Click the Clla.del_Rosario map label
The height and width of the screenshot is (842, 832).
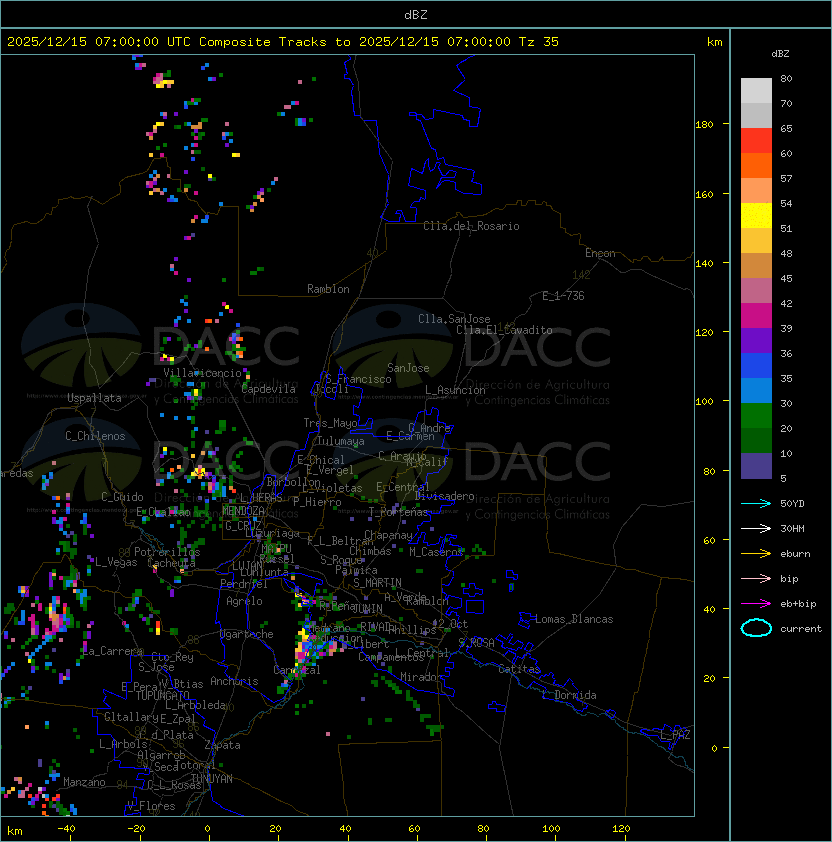471,226
